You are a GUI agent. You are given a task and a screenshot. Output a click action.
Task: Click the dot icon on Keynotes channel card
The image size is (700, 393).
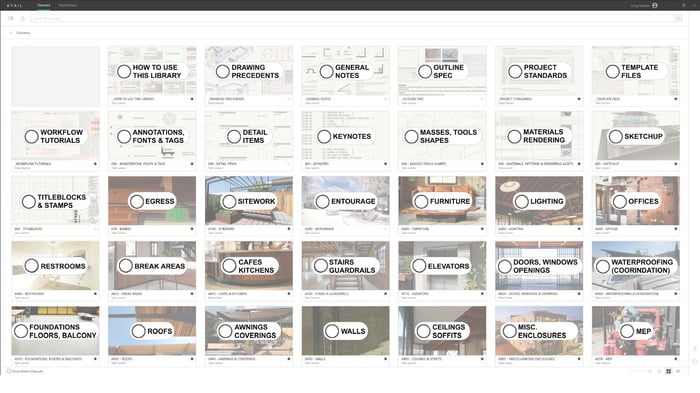[x=385, y=164]
